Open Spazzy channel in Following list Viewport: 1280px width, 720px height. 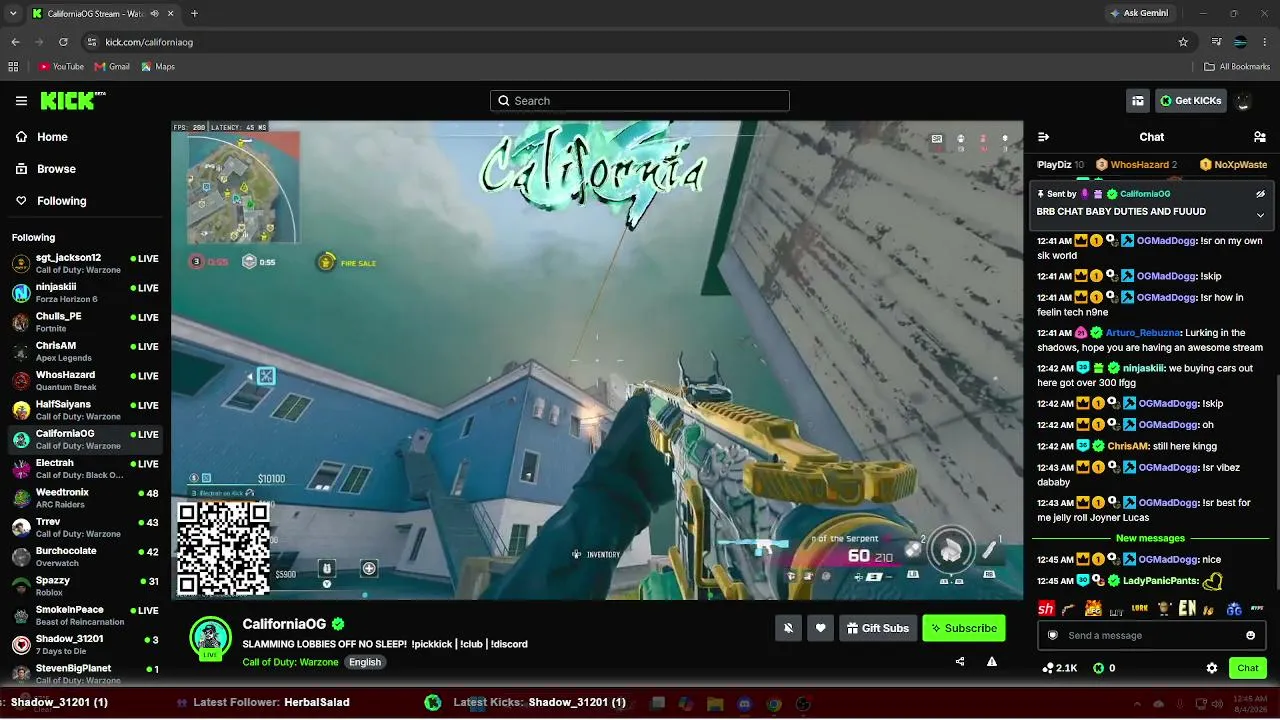85,586
